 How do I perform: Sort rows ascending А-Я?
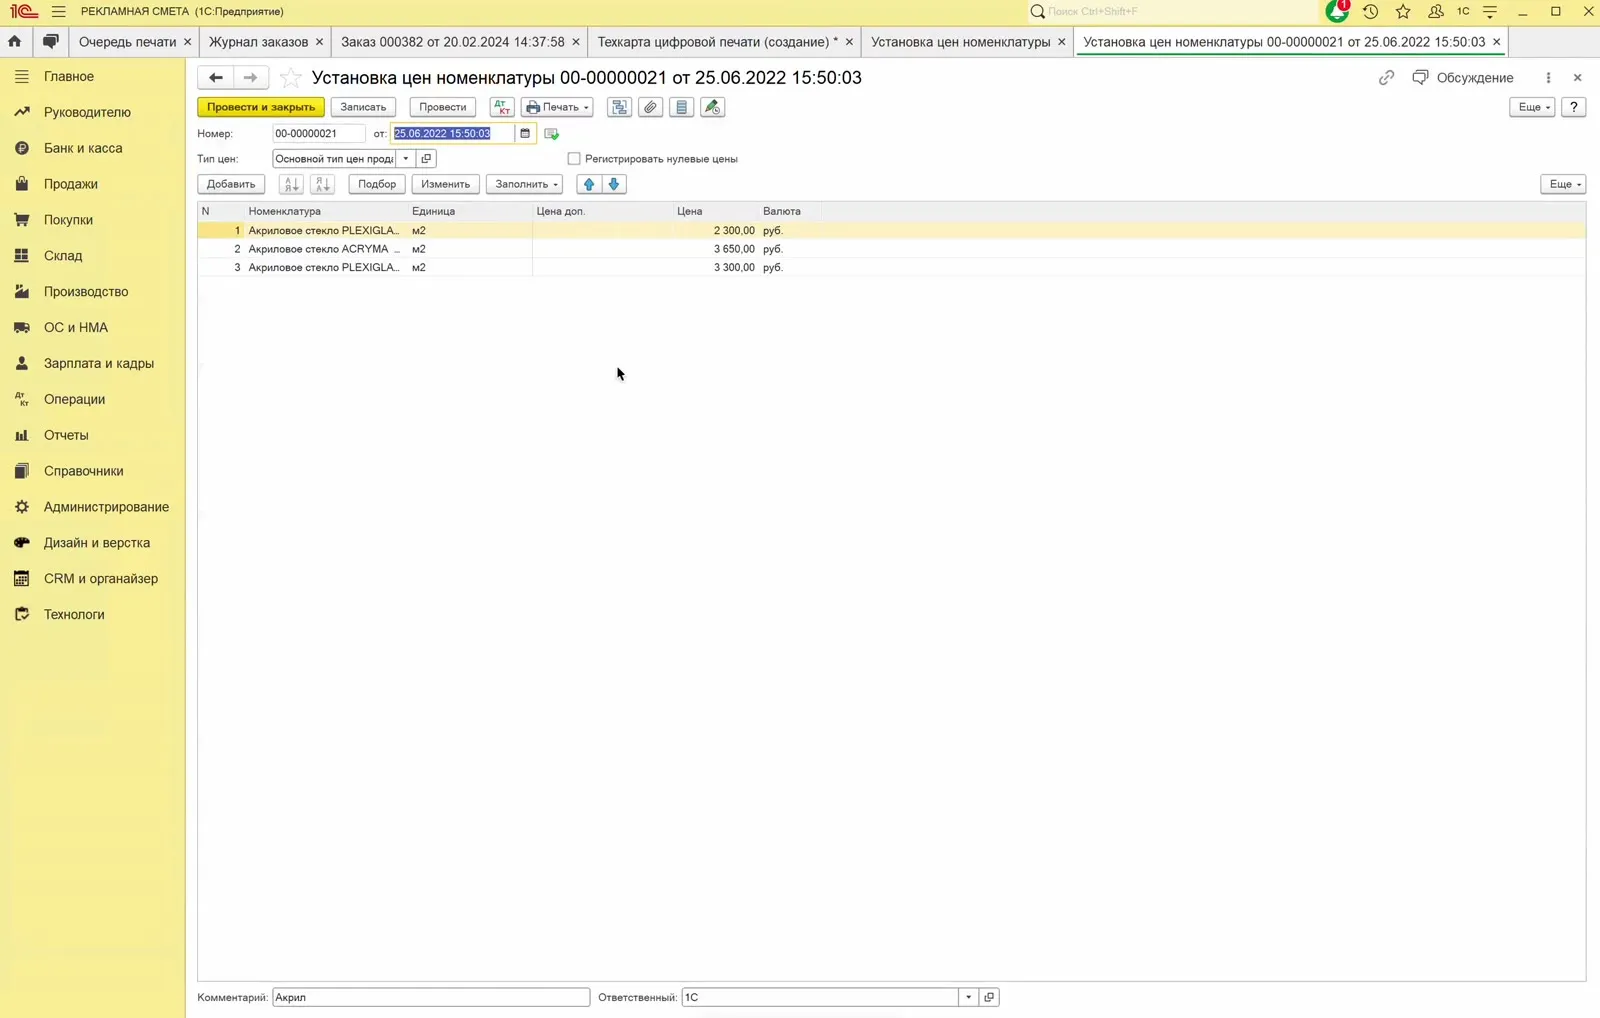pyautogui.click(x=291, y=184)
